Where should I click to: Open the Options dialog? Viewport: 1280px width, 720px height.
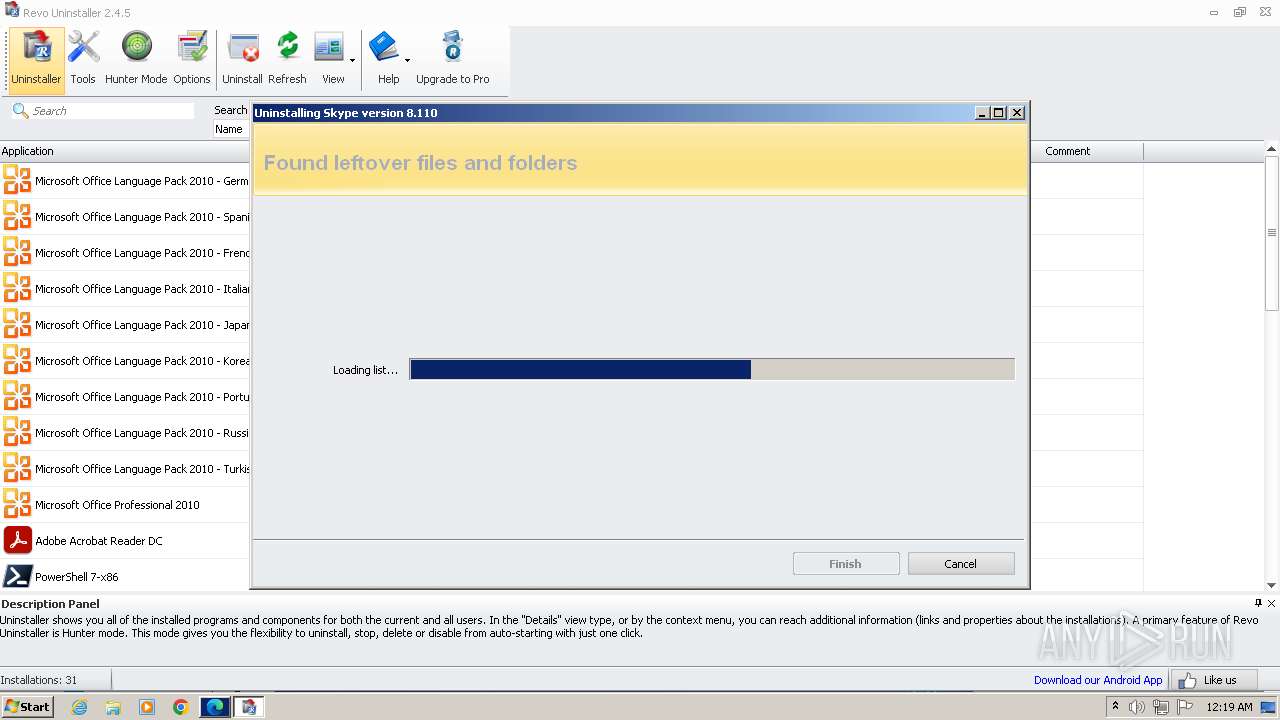coord(191,59)
